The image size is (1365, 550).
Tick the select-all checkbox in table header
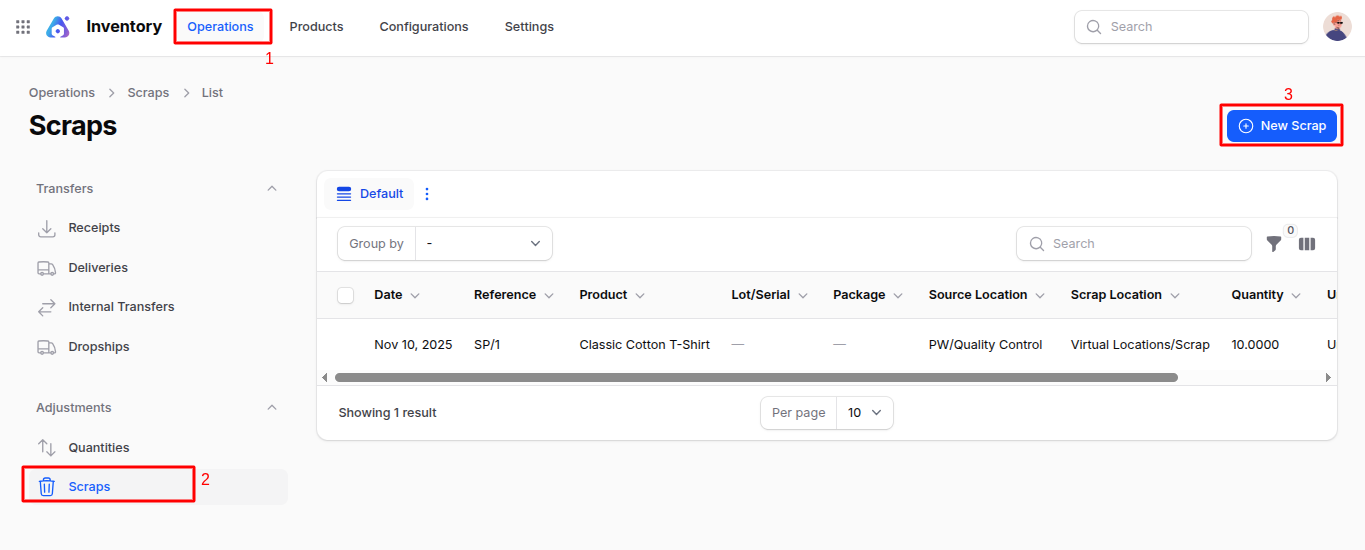tap(346, 295)
